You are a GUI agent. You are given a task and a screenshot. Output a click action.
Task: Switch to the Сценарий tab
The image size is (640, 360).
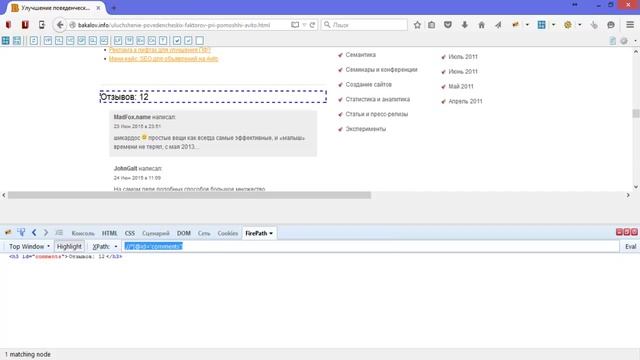tap(156, 233)
